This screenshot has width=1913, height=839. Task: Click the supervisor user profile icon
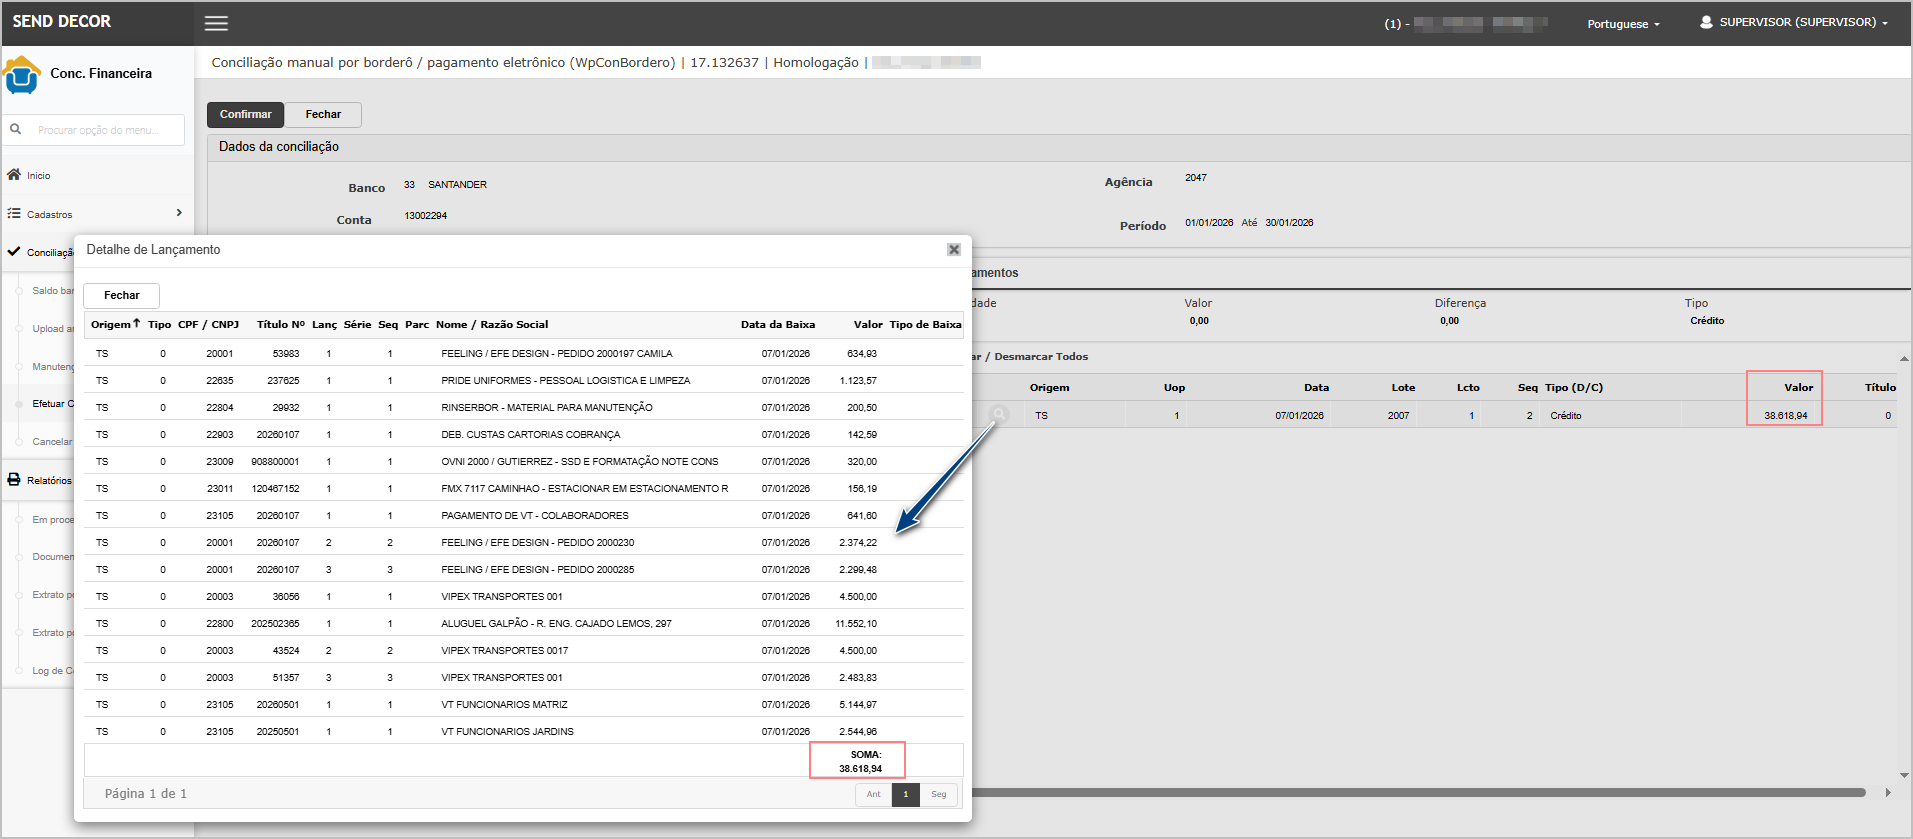click(1706, 22)
